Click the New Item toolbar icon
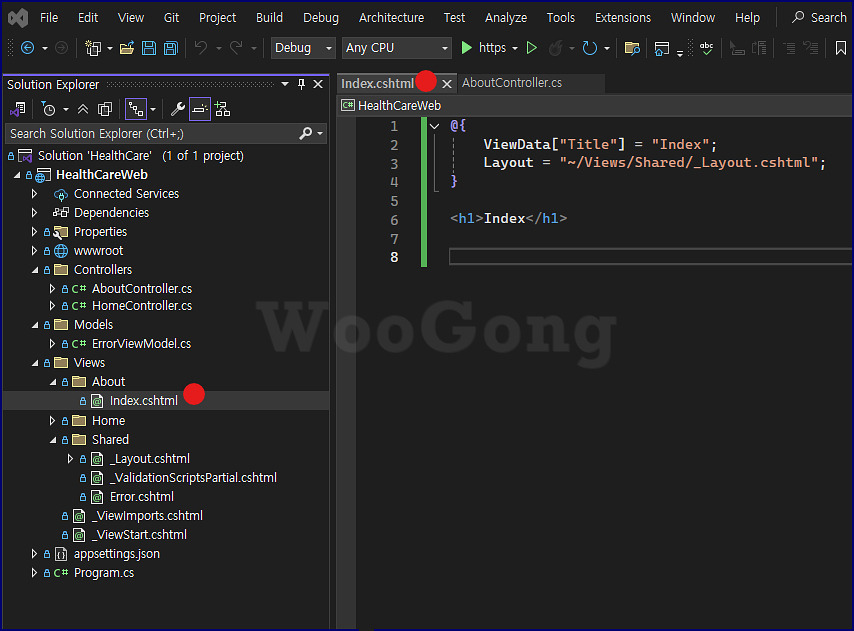The height and width of the screenshot is (631, 854). click(x=93, y=48)
